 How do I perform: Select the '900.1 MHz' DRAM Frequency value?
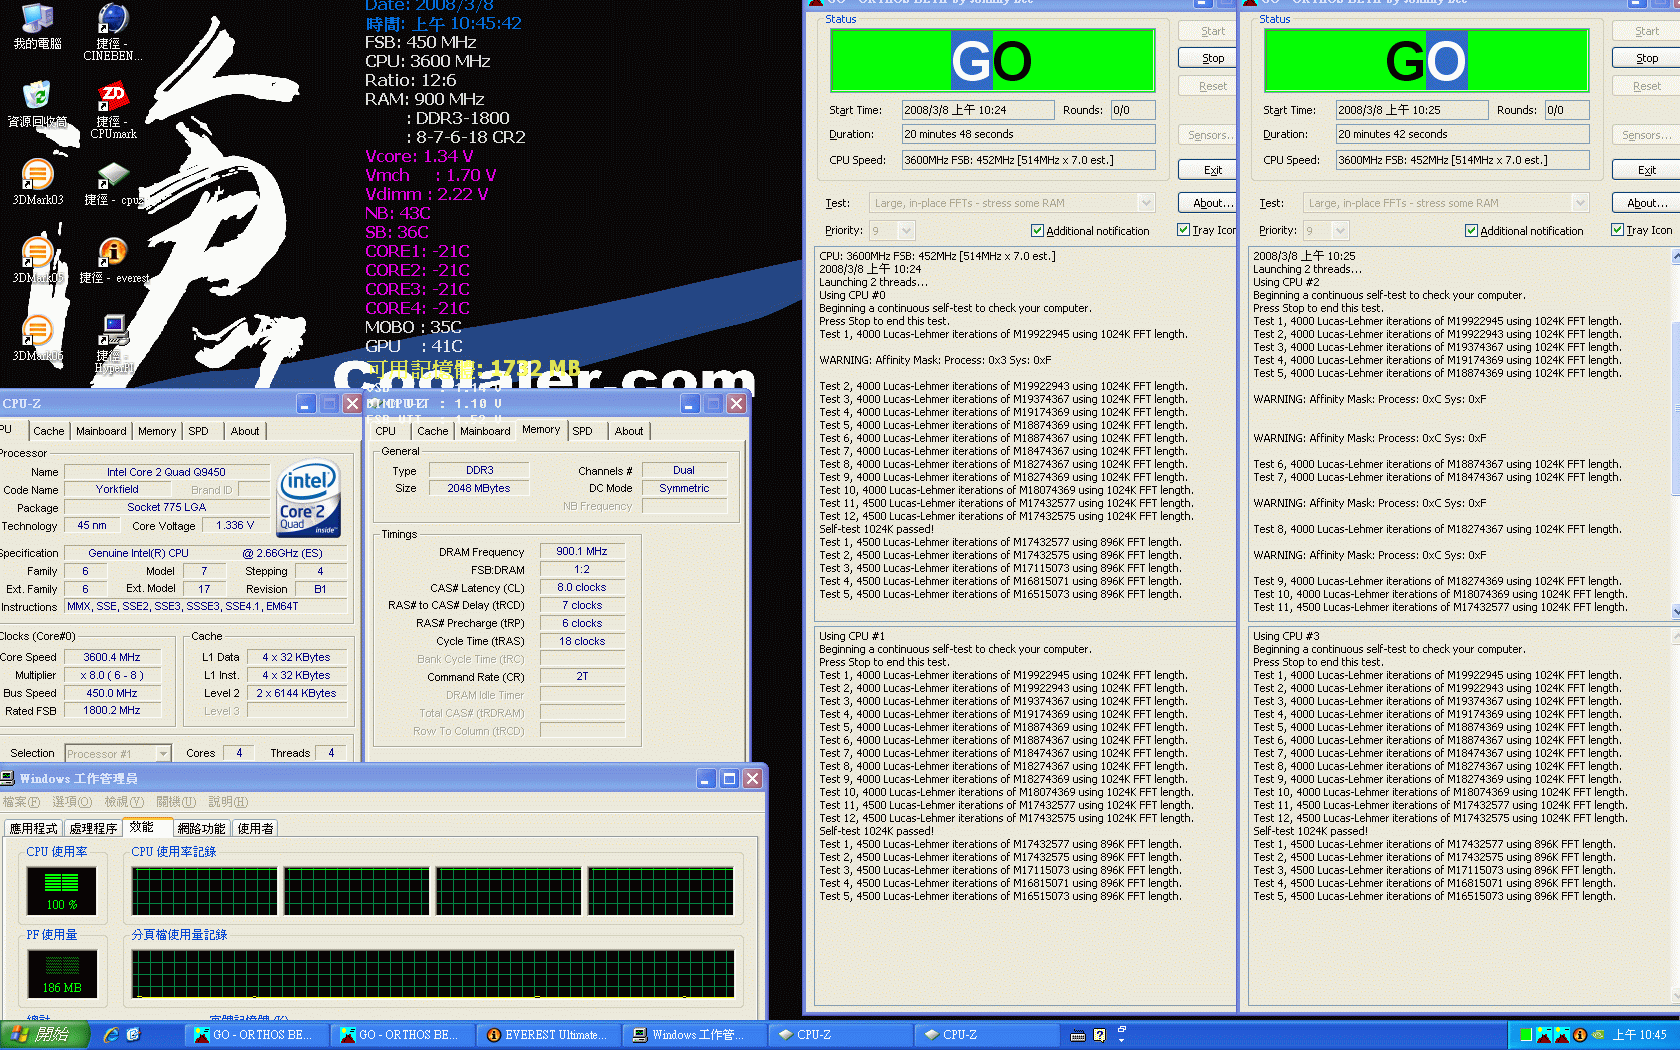pos(582,551)
